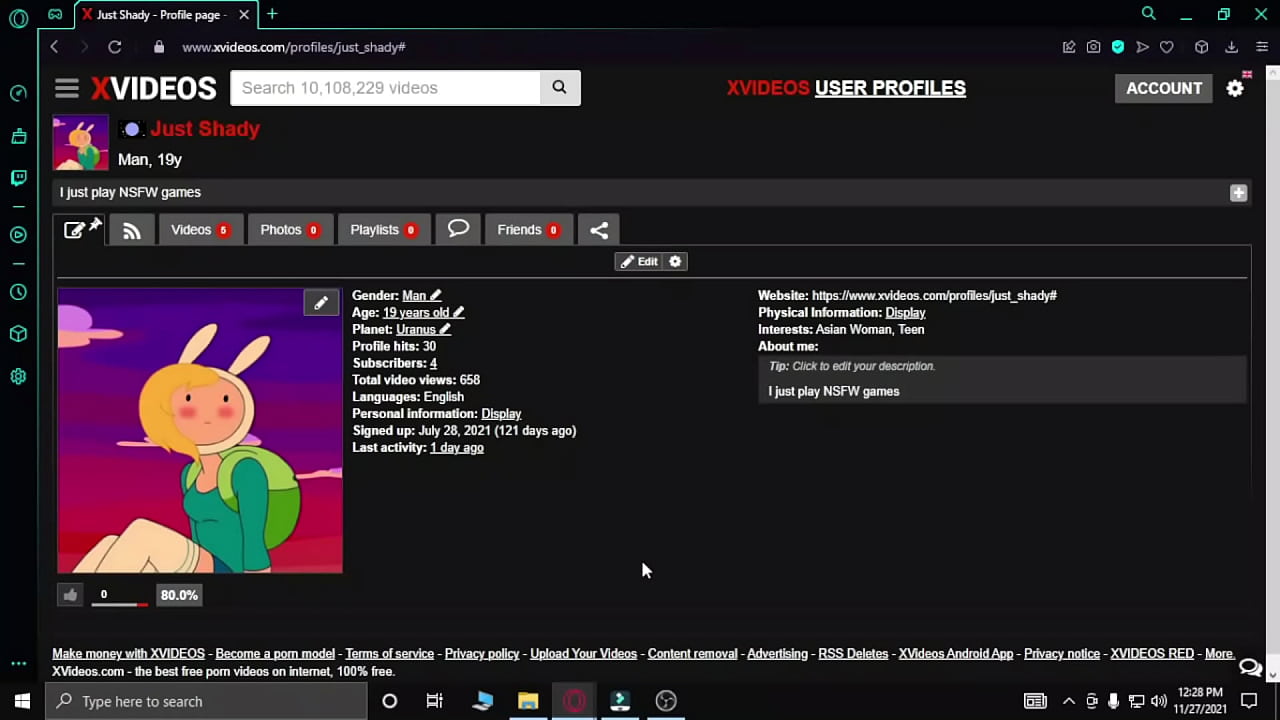Toggle the heart bookmark icon in the address bar
Screen dimensions: 1280x720
[x=1166, y=47]
